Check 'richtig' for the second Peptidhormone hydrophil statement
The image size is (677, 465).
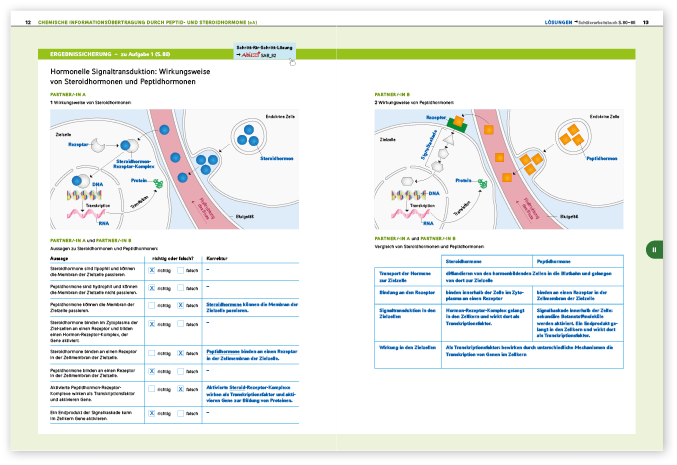pos(152,287)
